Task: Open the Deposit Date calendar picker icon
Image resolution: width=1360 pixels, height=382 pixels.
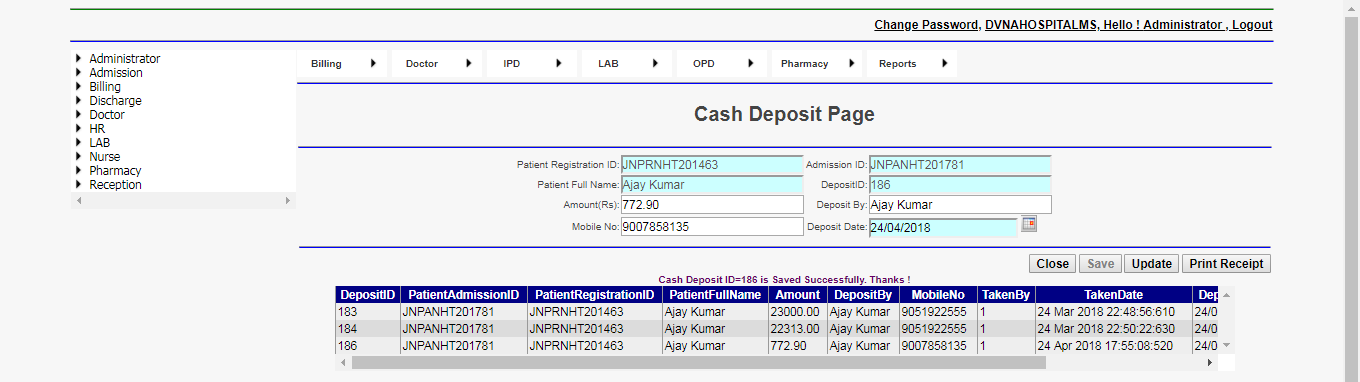Action: point(1029,225)
